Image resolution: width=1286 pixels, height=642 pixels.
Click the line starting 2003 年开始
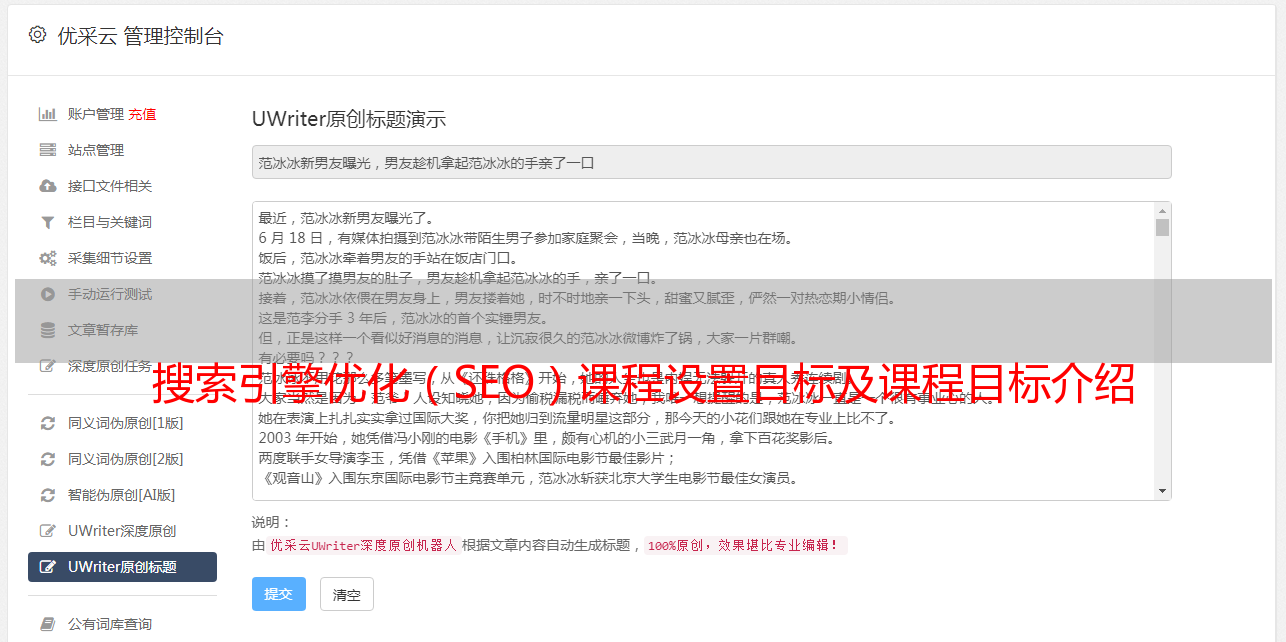pyautogui.click(x=546, y=438)
